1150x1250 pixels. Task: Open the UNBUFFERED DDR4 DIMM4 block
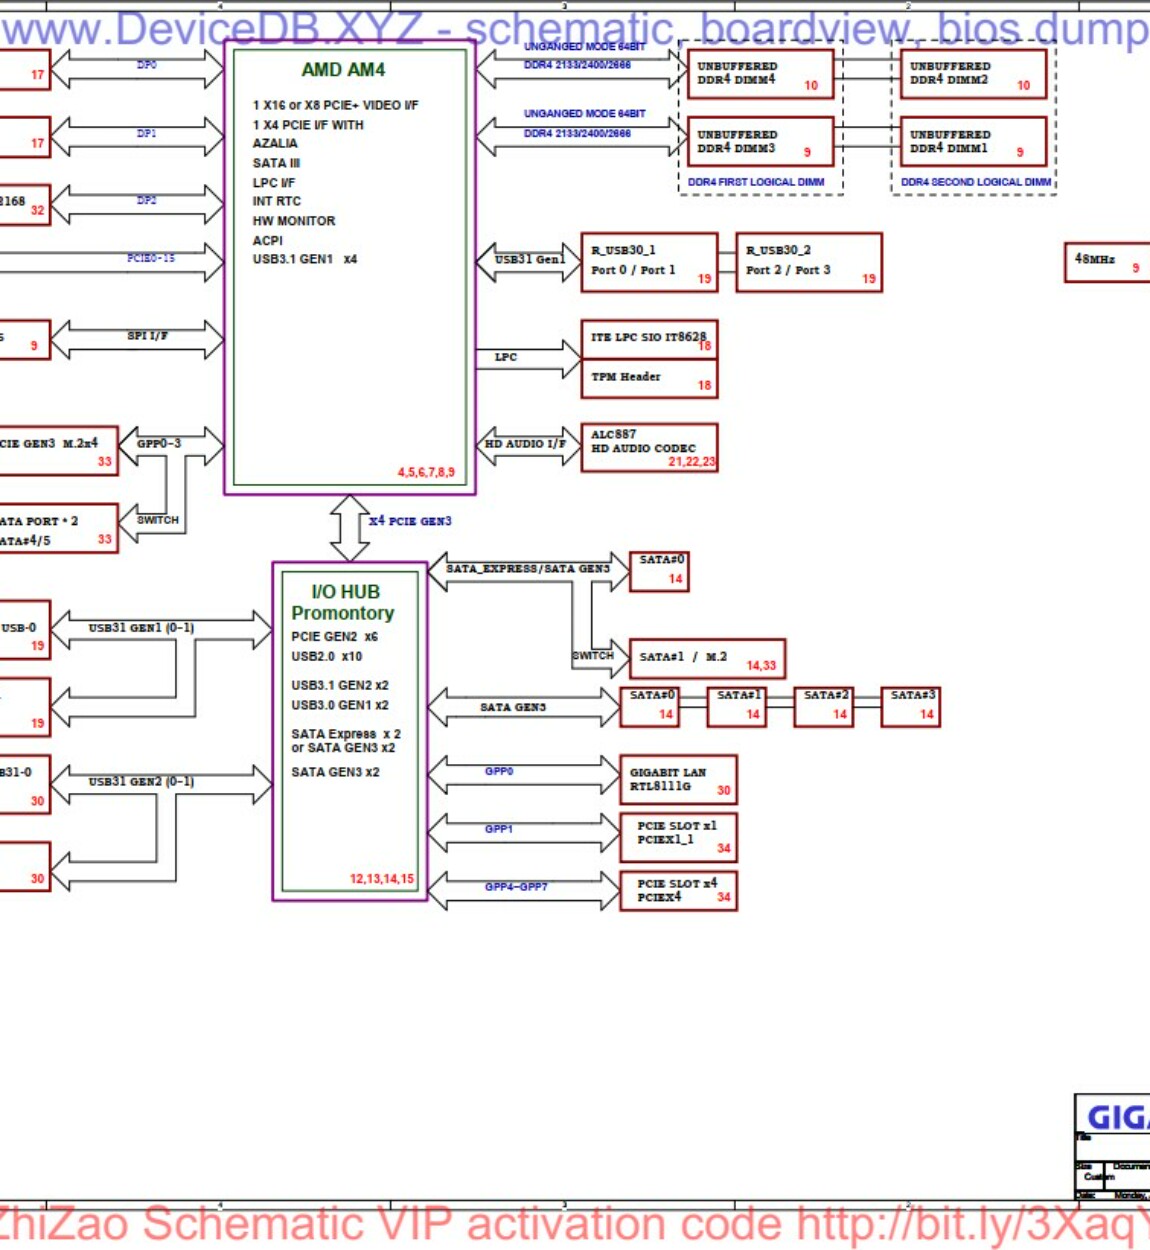(760, 75)
